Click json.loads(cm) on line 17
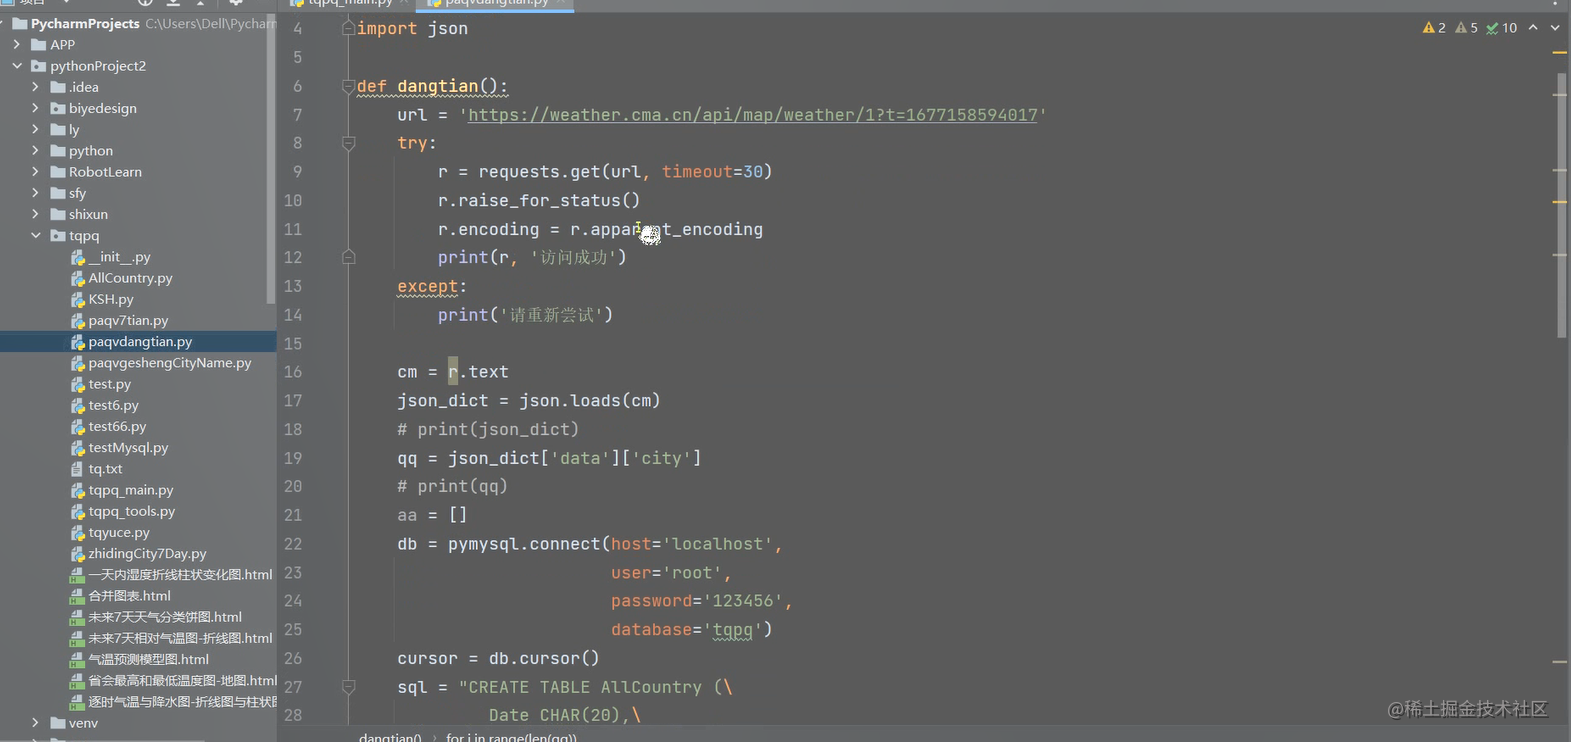Image resolution: width=1571 pixels, height=742 pixels. [590, 401]
